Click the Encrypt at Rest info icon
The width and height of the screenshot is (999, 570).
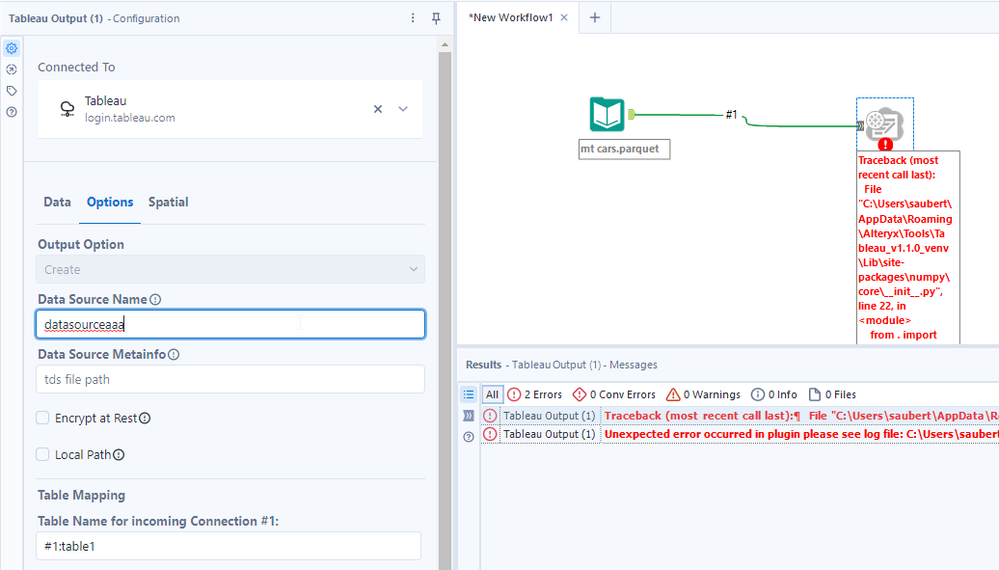click(145, 418)
